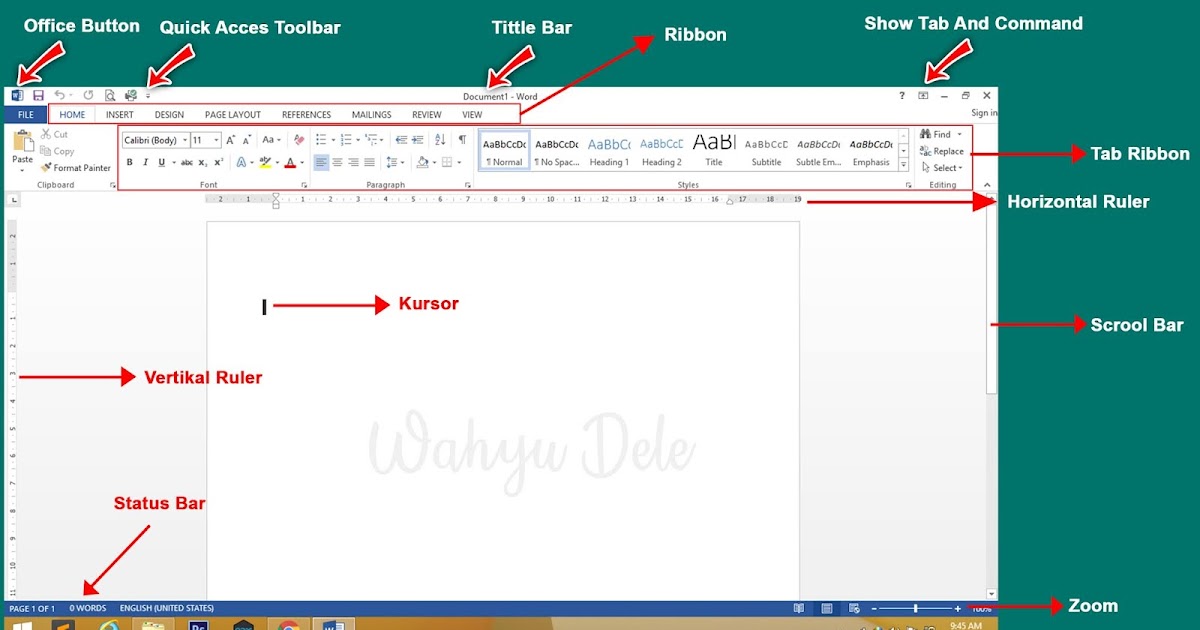Screen dimensions: 1200x630
Task: Open the FILE menu
Action: click(x=24, y=114)
